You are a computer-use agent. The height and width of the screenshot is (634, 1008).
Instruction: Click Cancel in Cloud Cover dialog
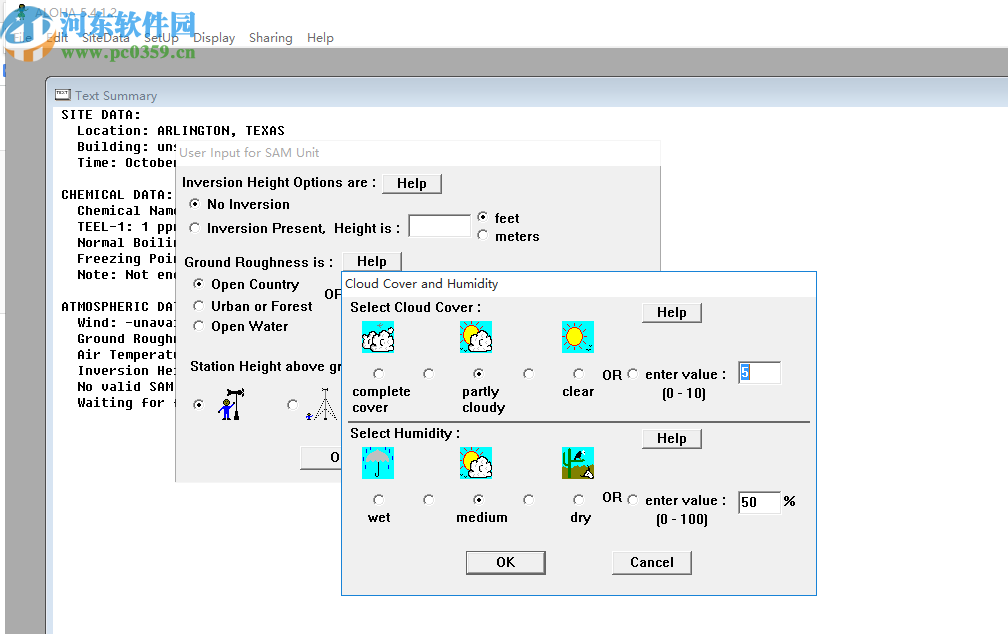652,563
